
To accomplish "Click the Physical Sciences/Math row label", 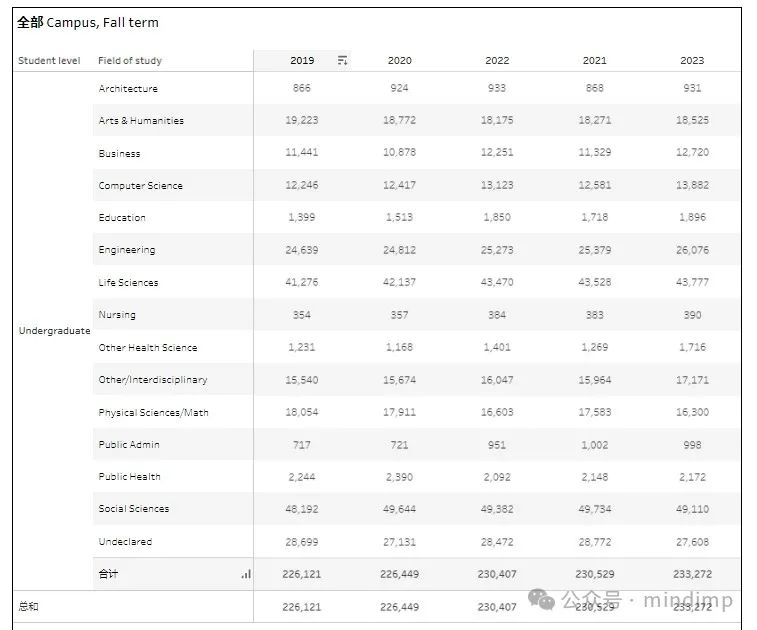I will (x=153, y=412).
